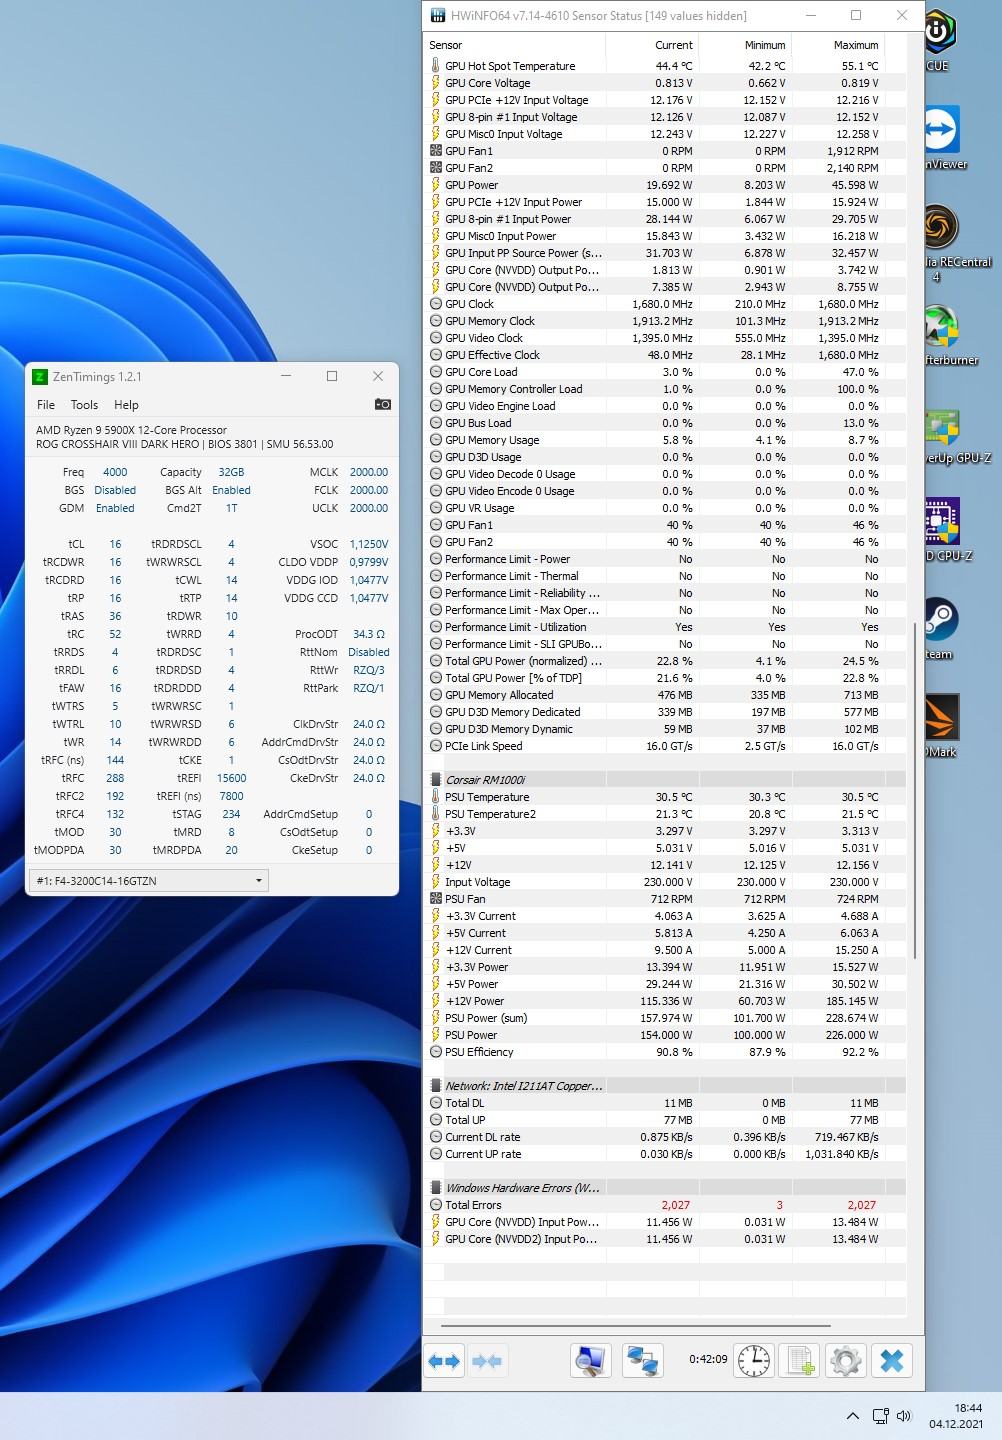Show hidden tray icons chevron

click(x=852, y=1416)
